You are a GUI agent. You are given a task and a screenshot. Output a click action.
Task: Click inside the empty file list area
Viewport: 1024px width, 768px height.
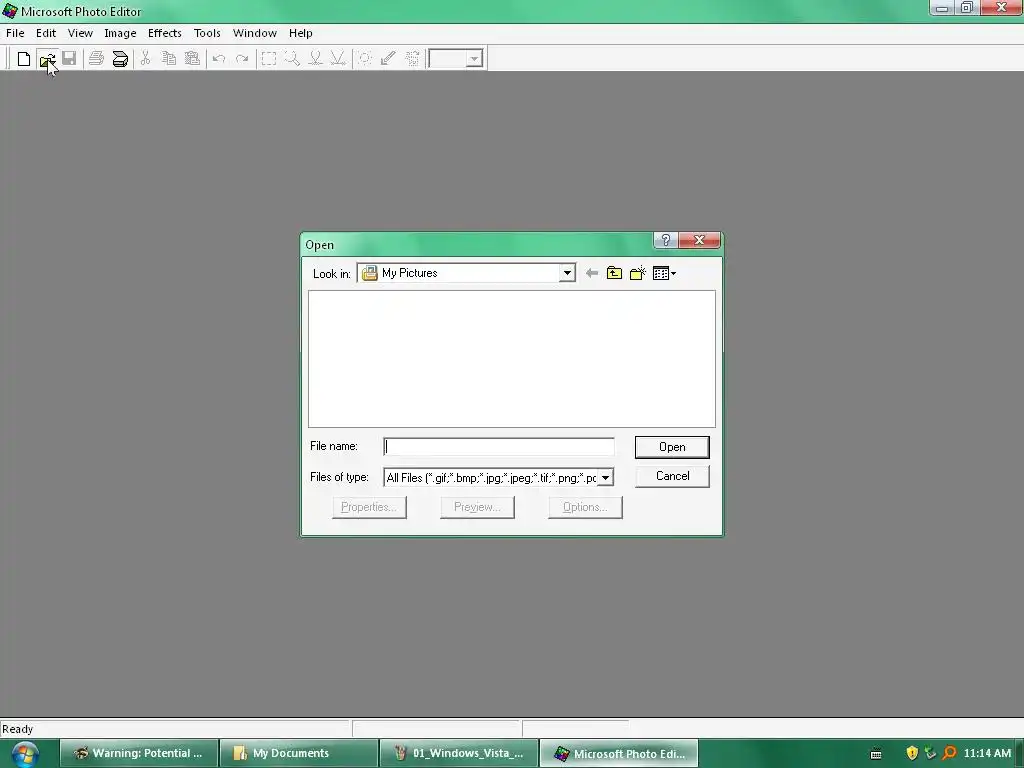pos(512,359)
